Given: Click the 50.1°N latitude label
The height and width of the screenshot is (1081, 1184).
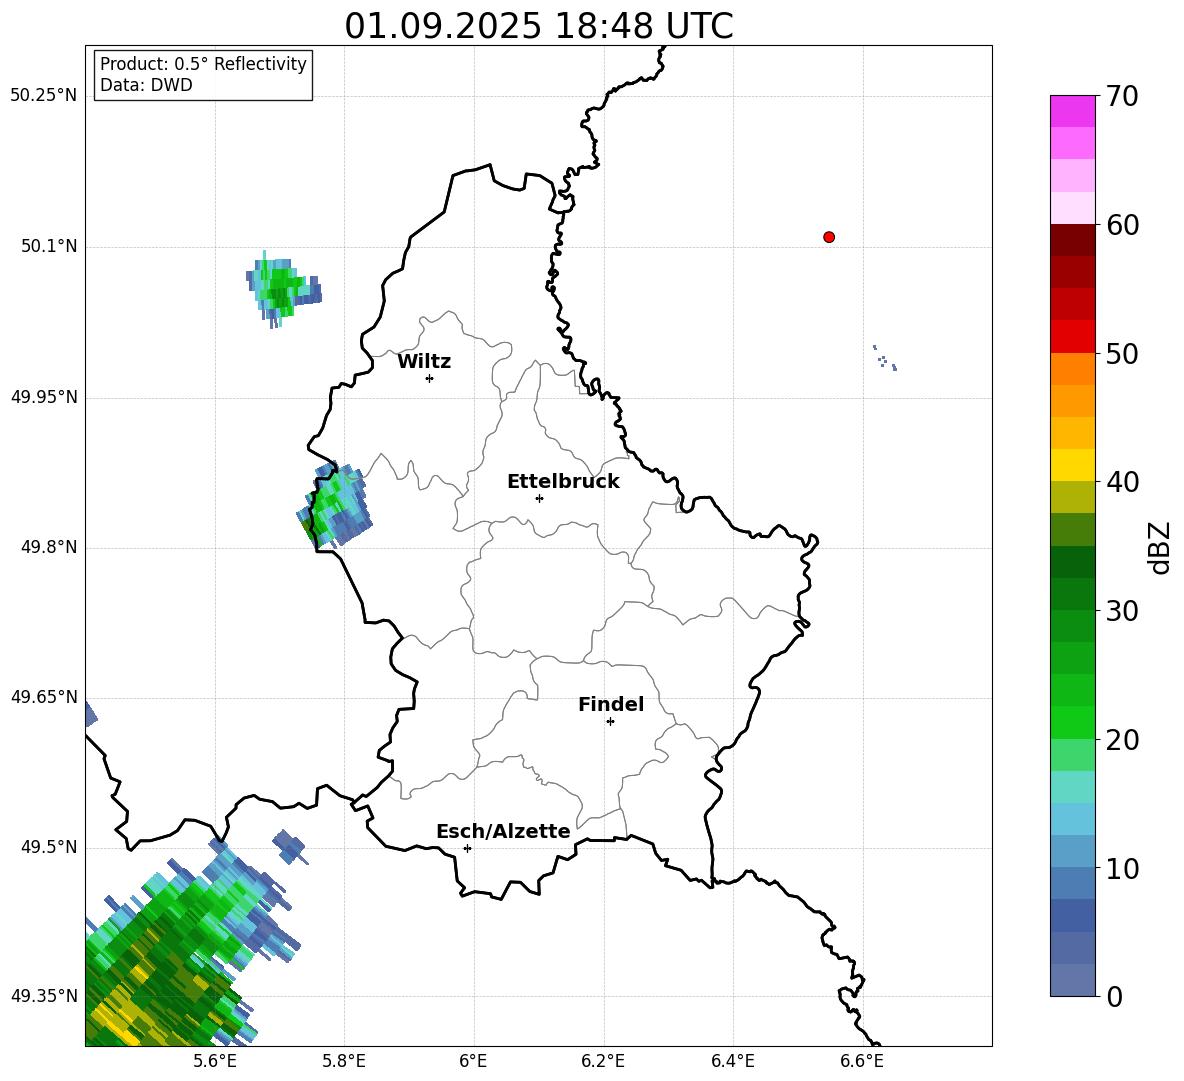Looking at the screenshot, I should click(x=49, y=247).
